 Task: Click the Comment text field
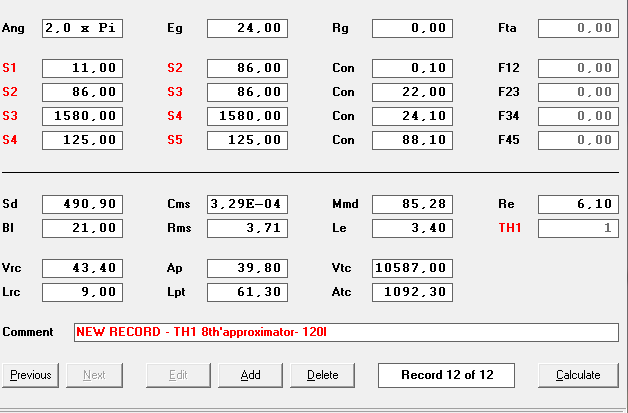(346, 332)
